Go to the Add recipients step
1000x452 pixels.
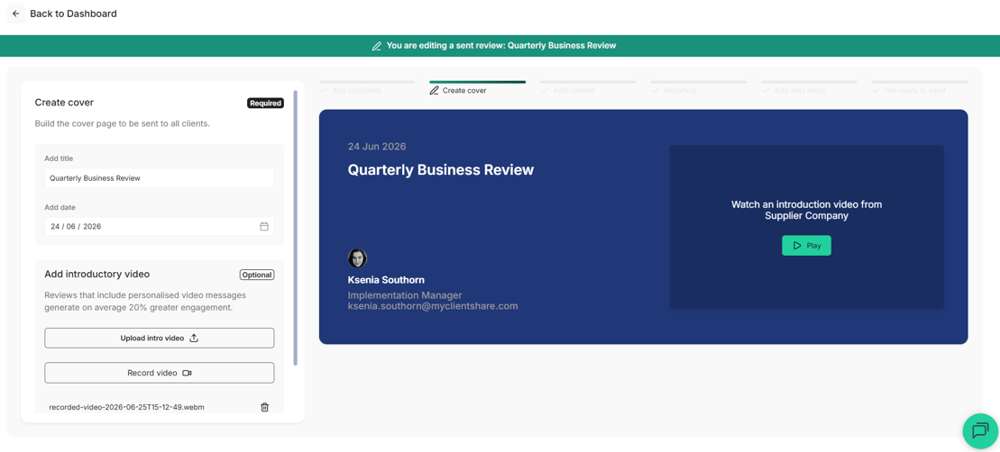[357, 91]
